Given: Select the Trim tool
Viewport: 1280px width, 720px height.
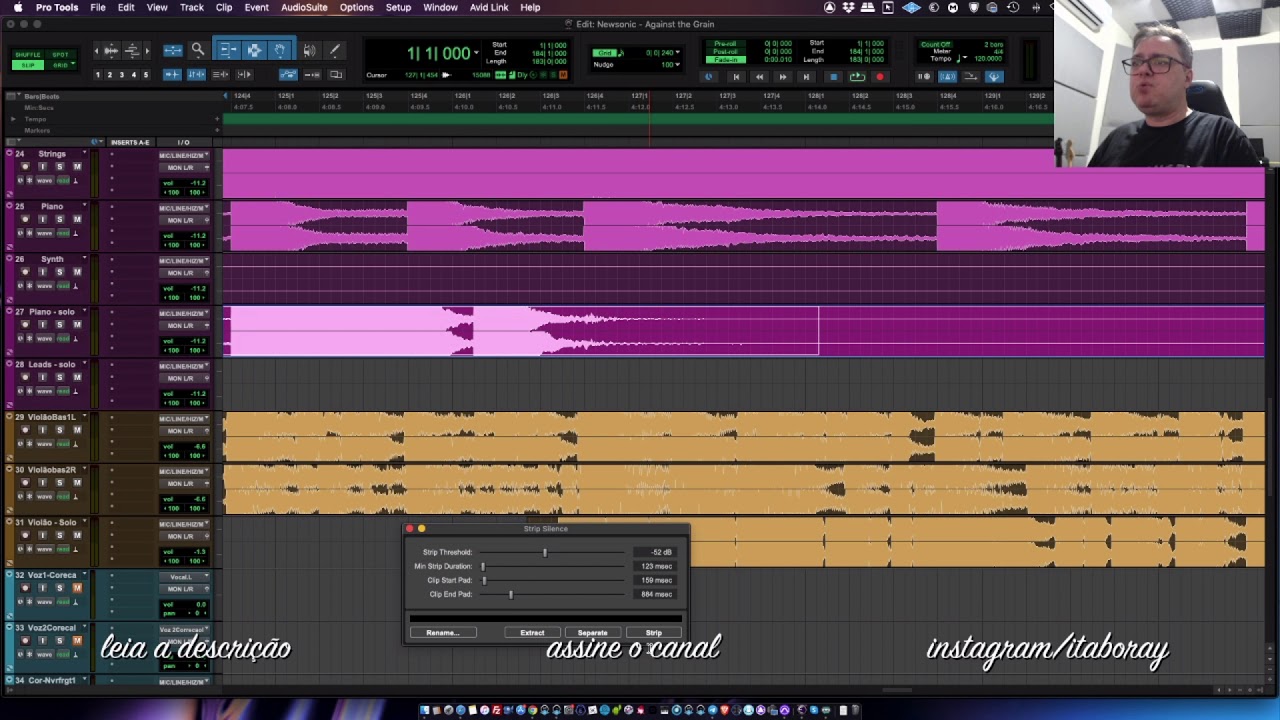Looking at the screenshot, I should 228,50.
